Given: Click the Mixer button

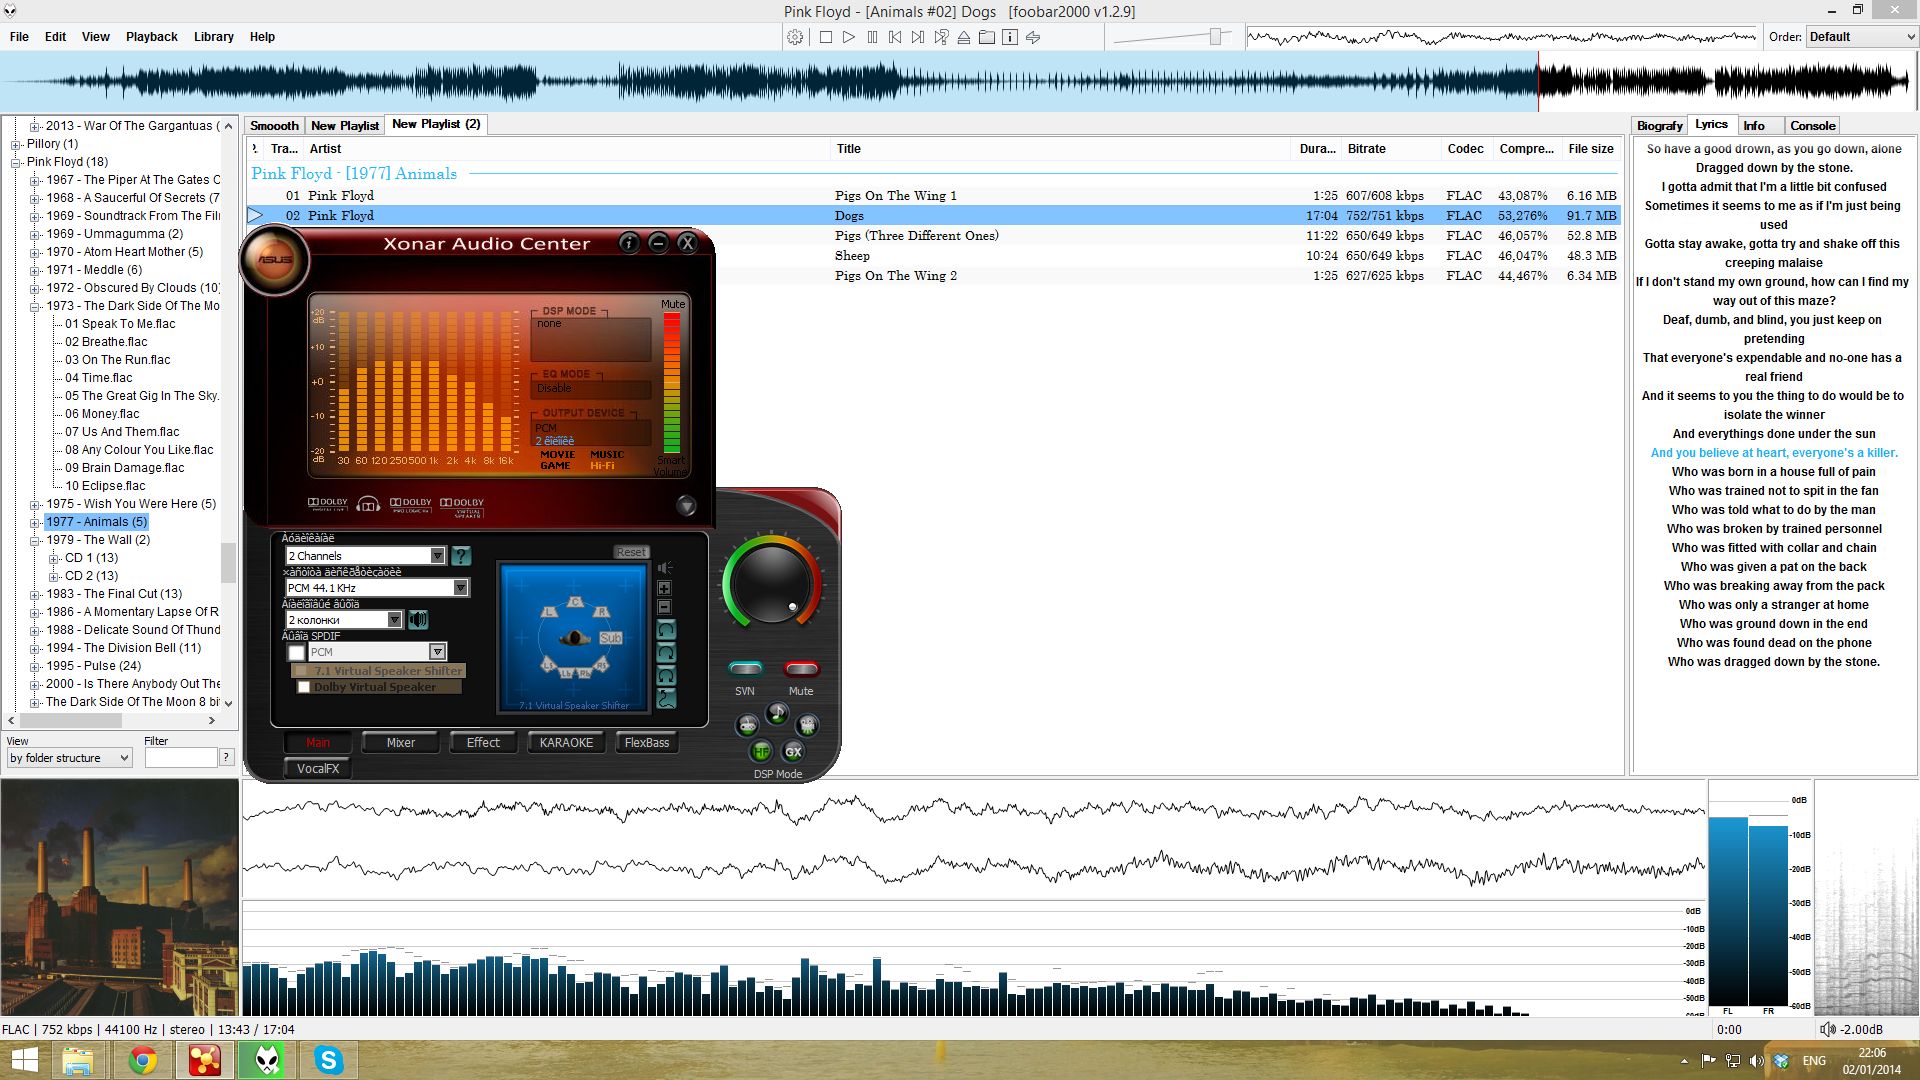Looking at the screenshot, I should pos(400,742).
